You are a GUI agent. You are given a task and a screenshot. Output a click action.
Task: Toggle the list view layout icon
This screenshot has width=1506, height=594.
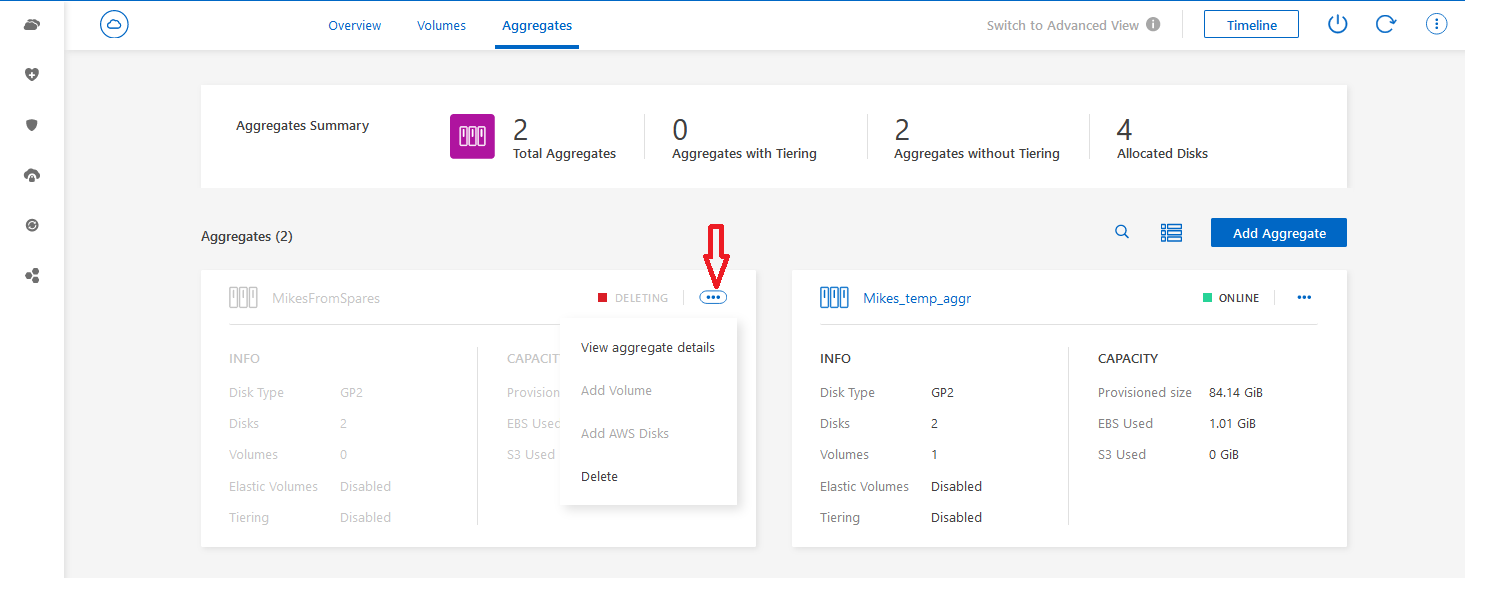[1171, 231]
